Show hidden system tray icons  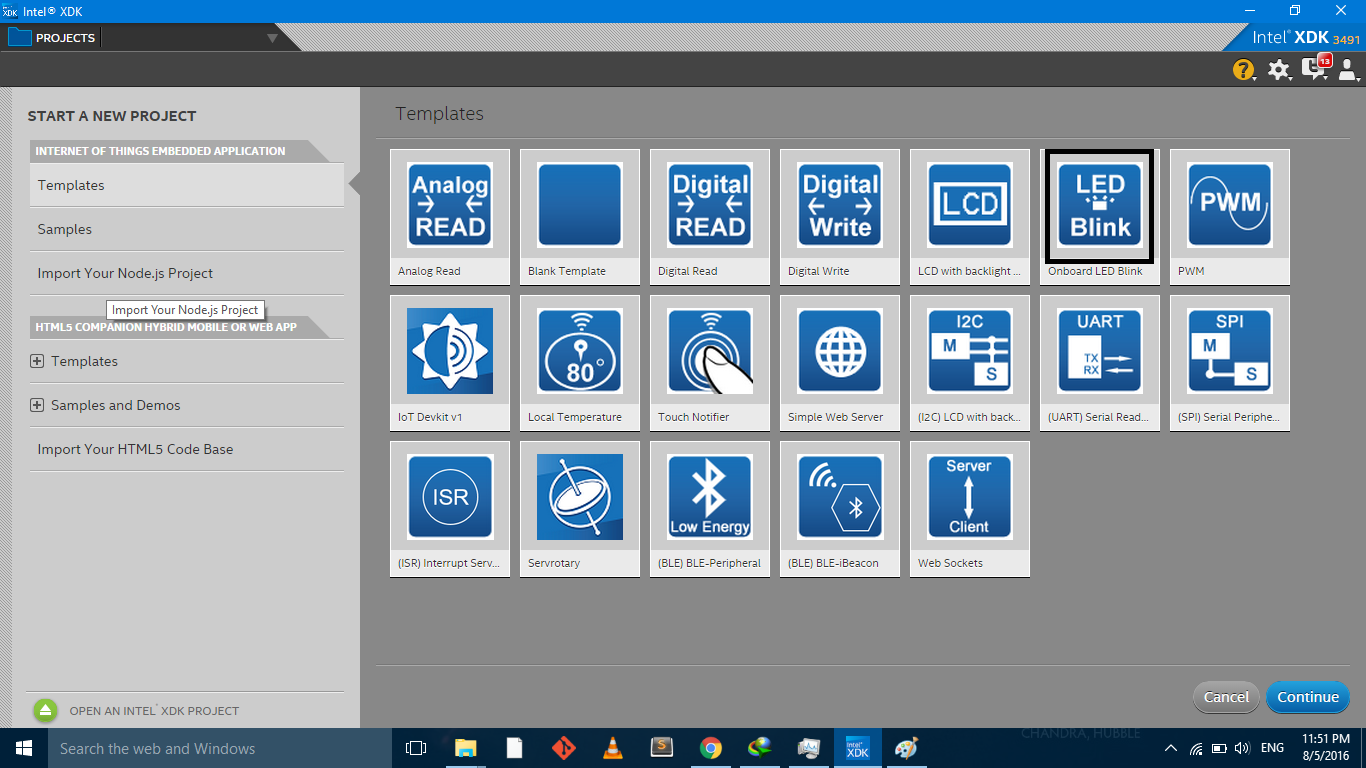1171,748
